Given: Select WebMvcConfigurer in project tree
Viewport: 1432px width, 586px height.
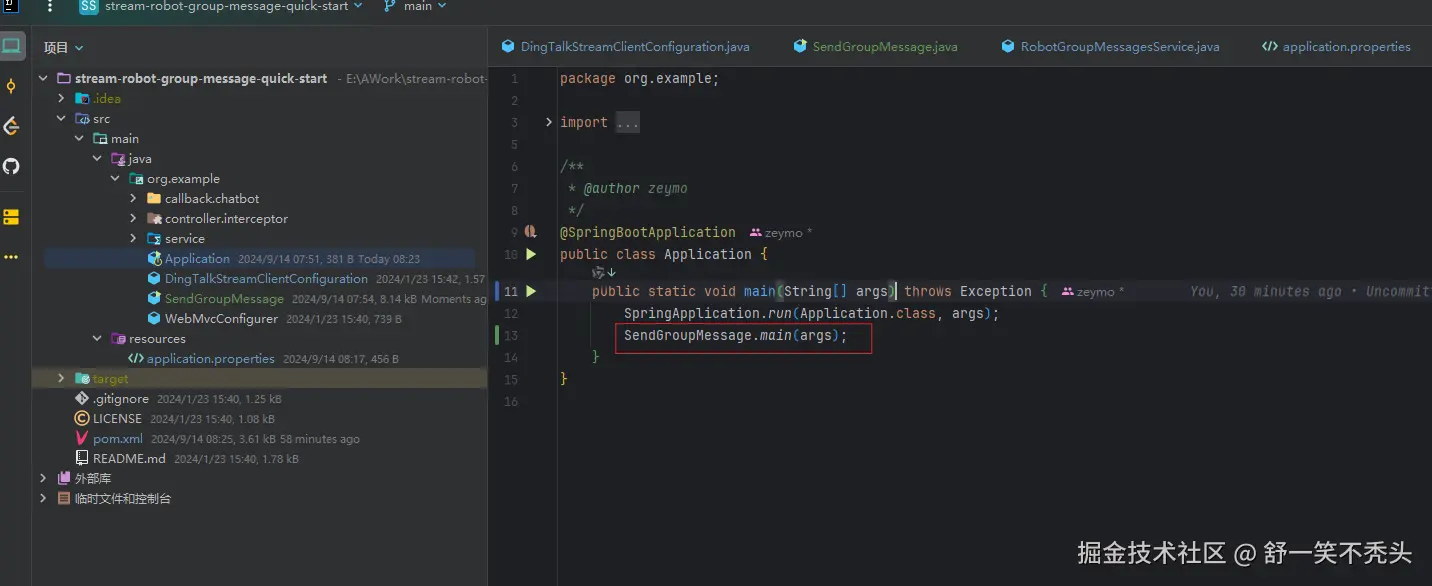Looking at the screenshot, I should [x=221, y=318].
